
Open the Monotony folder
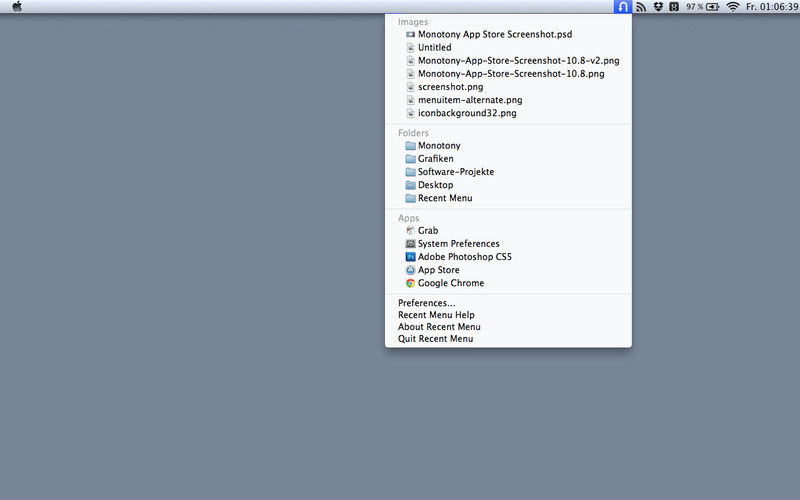point(508,145)
